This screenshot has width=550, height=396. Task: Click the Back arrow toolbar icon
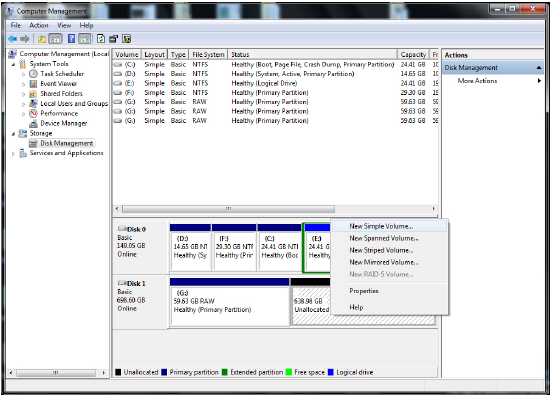12,39
